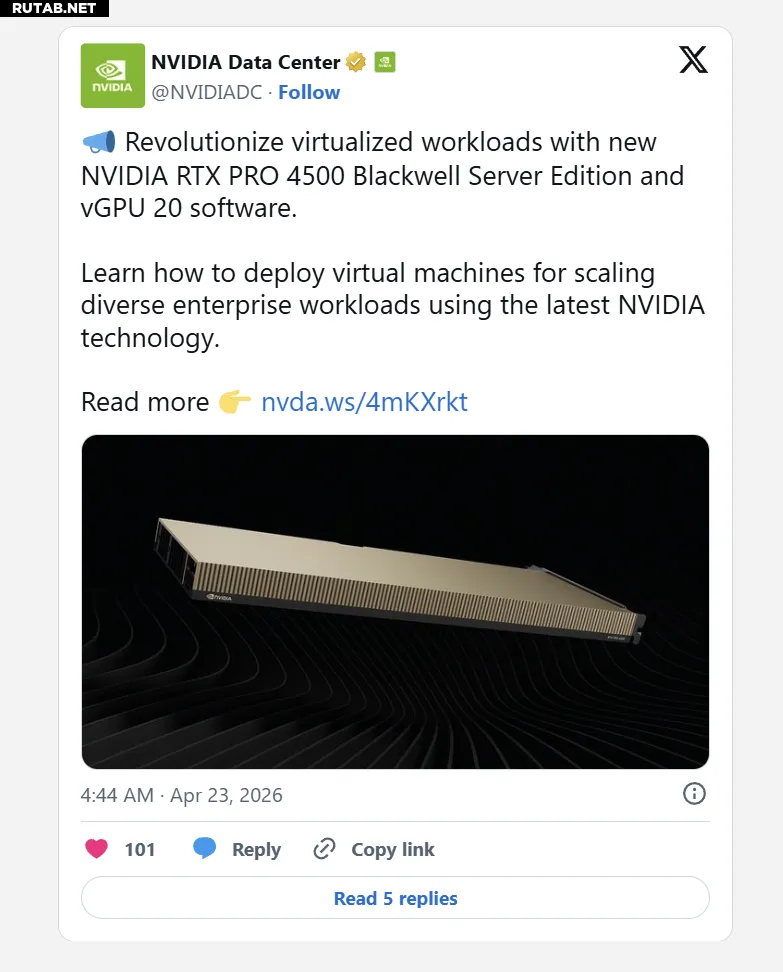Expand Read 5 replies
Screen dimensions: 783x972
tap(395, 898)
